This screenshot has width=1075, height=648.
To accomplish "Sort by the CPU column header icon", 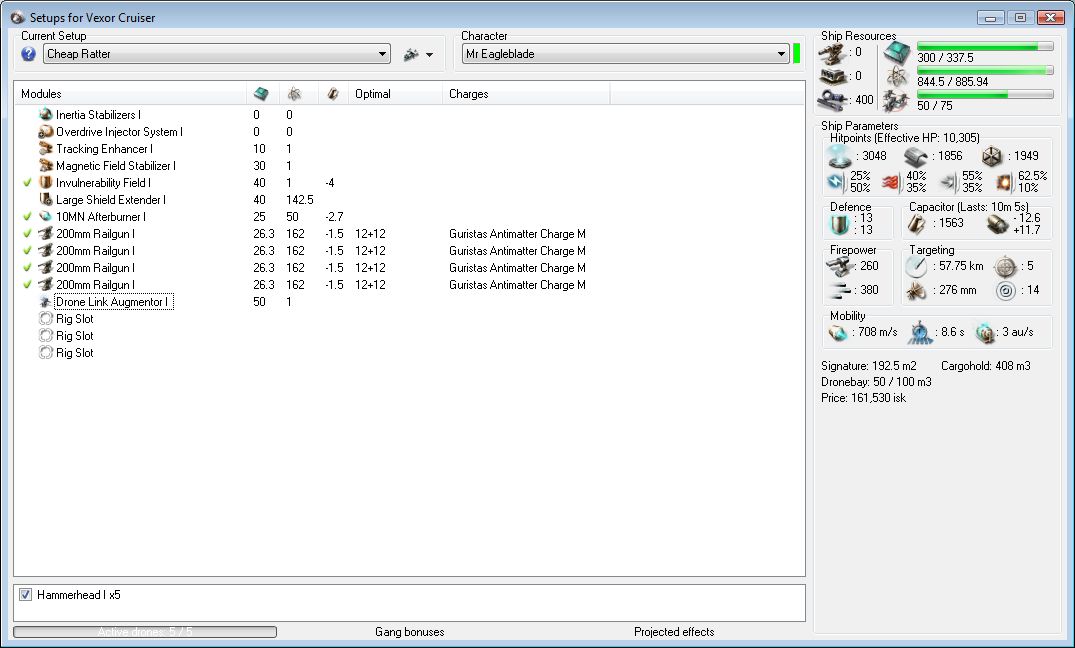I will (261, 94).
